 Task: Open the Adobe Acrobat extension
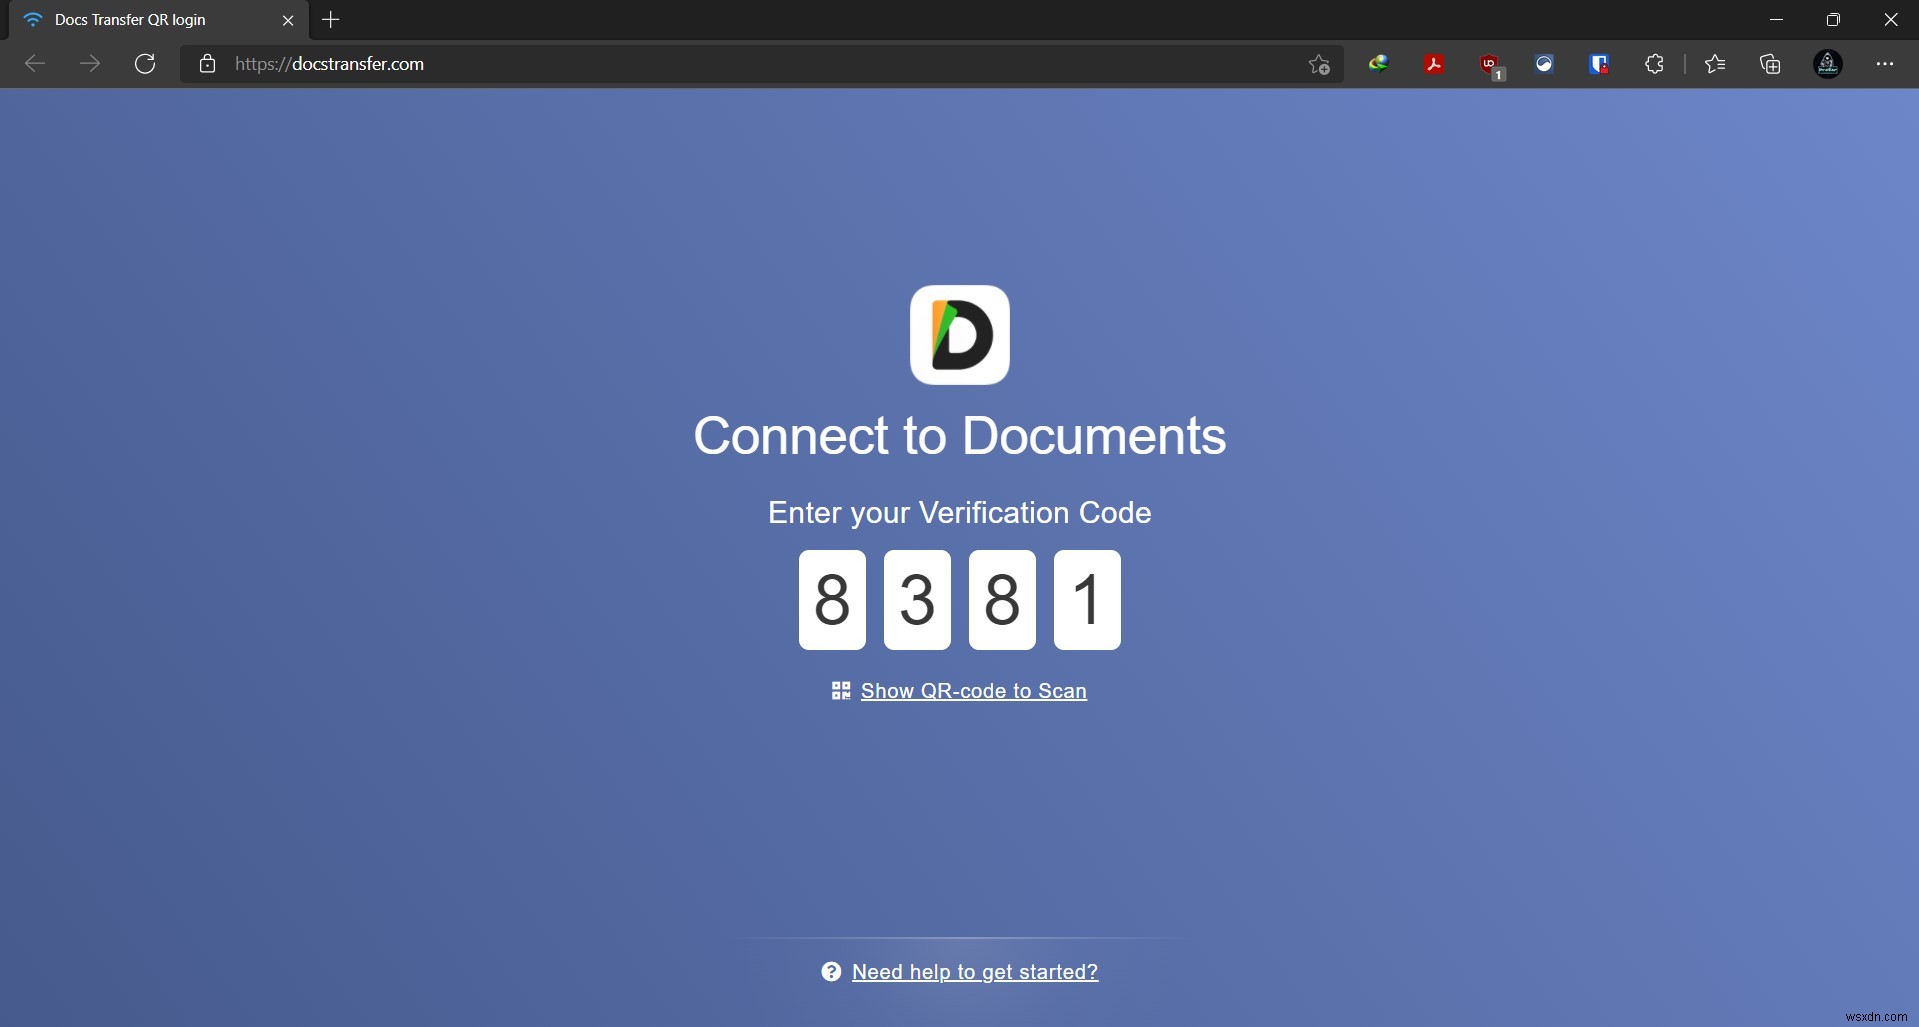1434,64
